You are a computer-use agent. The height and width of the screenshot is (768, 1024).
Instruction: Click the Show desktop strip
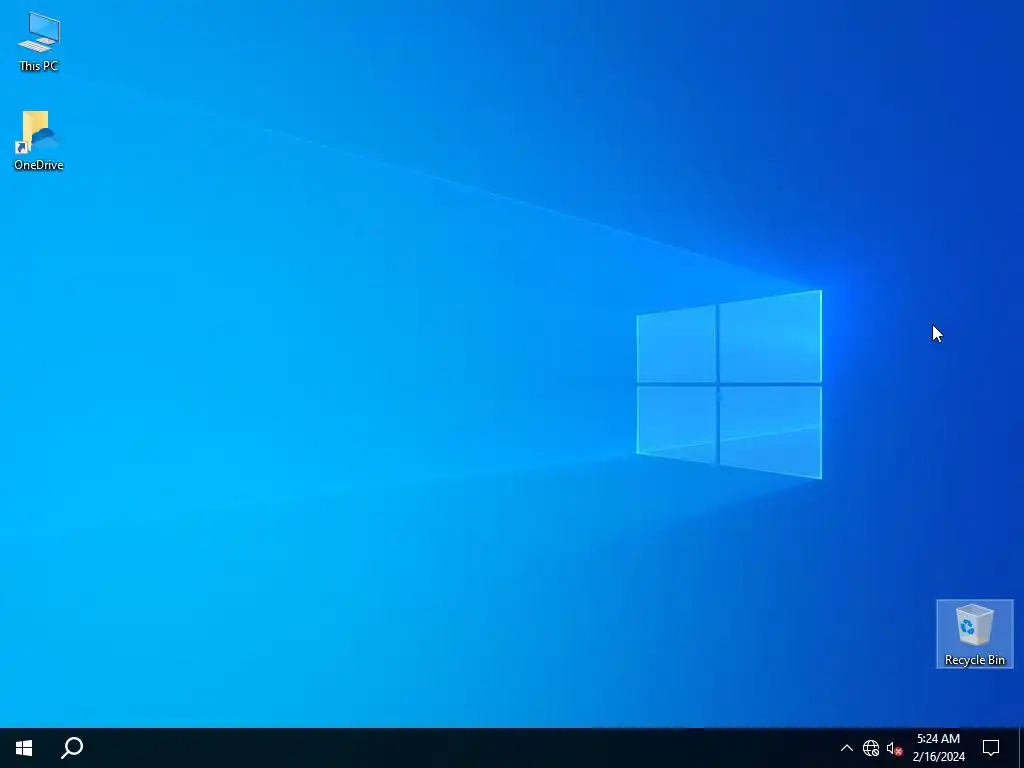tap(1021, 748)
